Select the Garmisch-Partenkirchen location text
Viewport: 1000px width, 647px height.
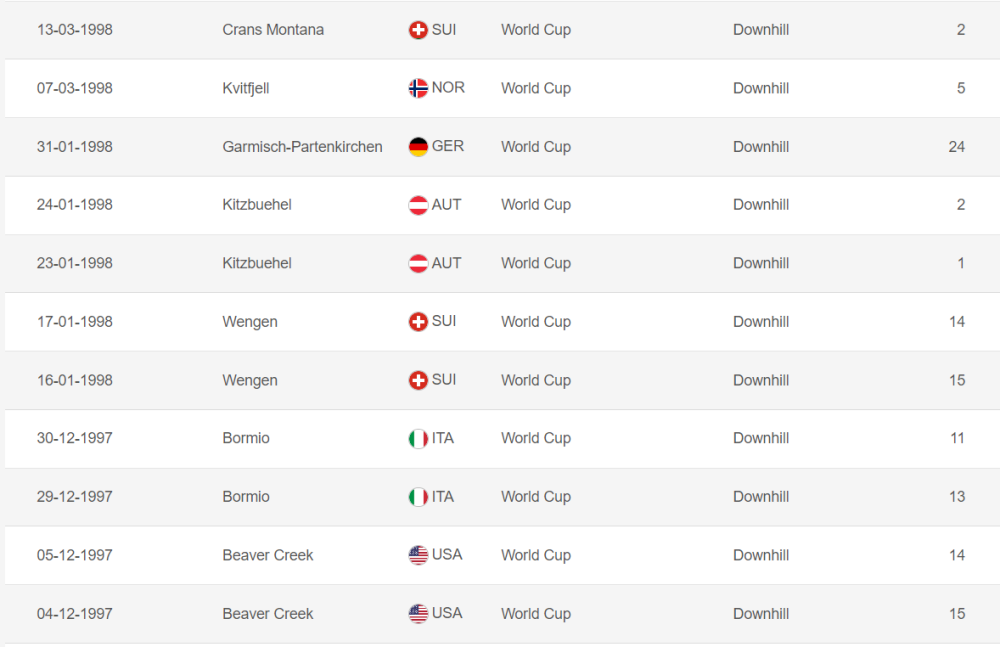[302, 147]
